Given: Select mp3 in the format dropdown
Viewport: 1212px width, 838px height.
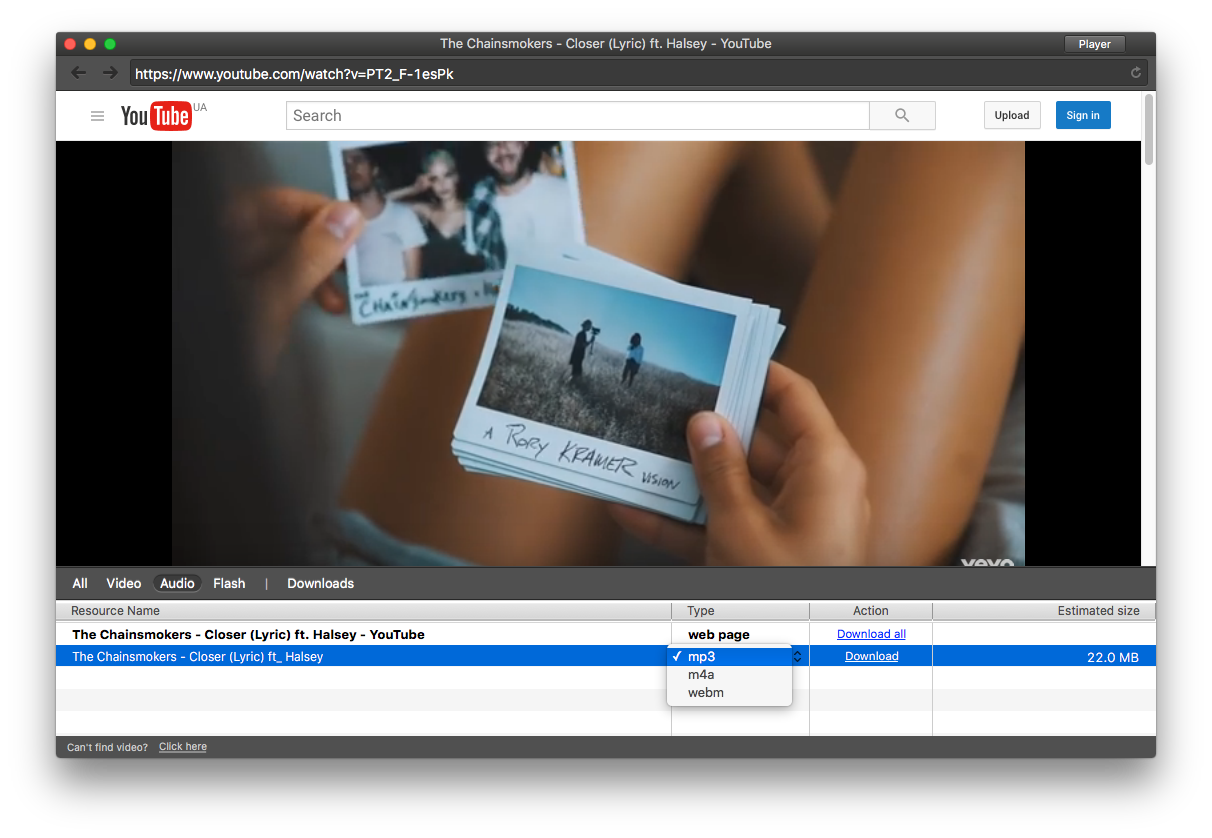Looking at the screenshot, I should pos(730,657).
